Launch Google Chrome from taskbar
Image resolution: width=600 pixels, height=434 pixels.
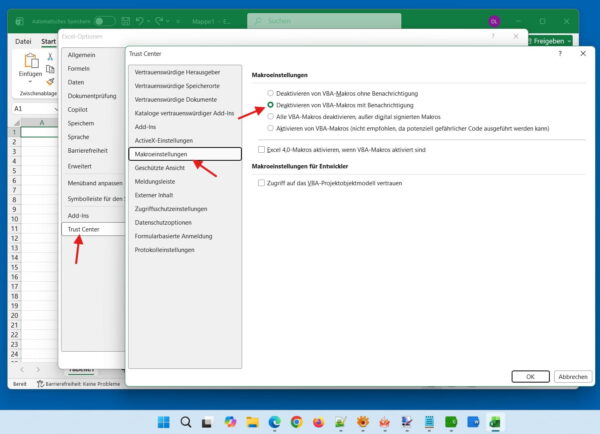297,422
